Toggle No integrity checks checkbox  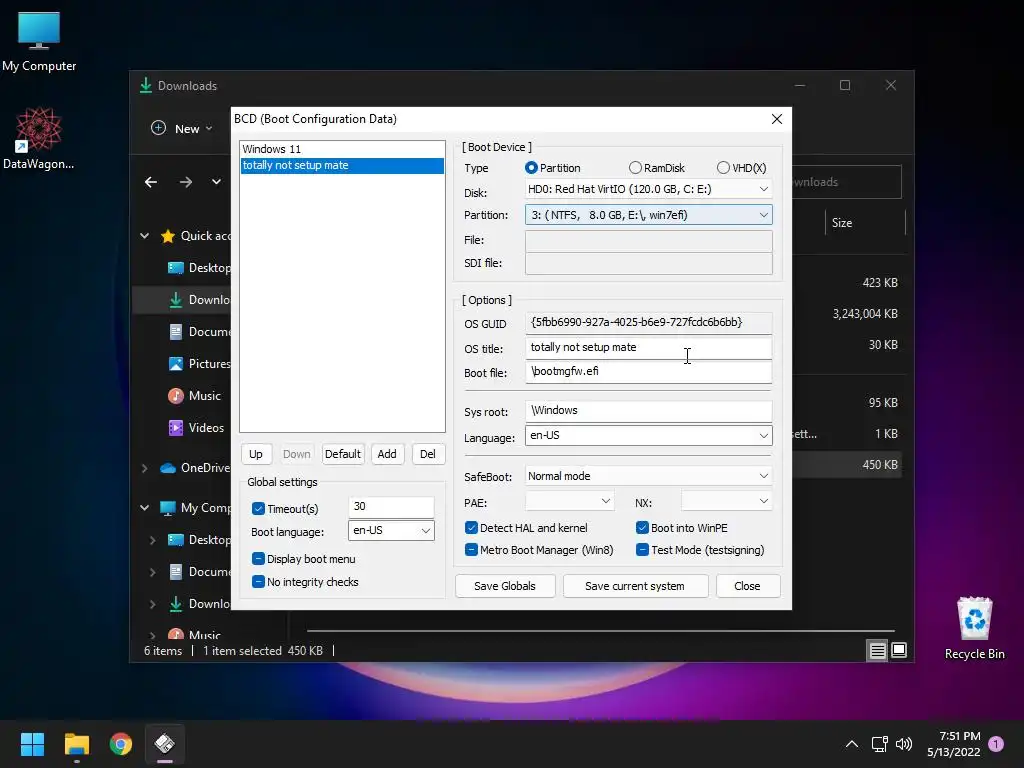(x=258, y=582)
